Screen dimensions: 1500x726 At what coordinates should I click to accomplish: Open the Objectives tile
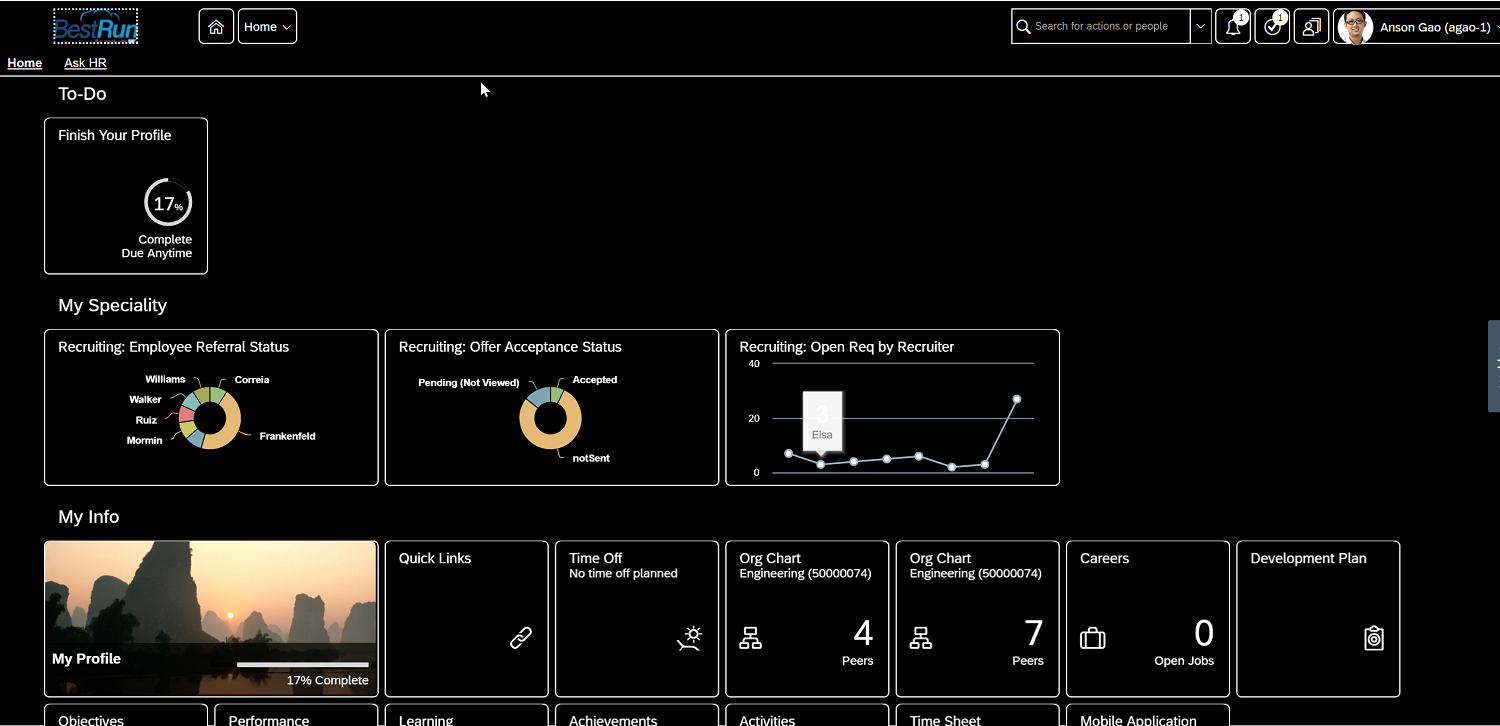(x=126, y=715)
